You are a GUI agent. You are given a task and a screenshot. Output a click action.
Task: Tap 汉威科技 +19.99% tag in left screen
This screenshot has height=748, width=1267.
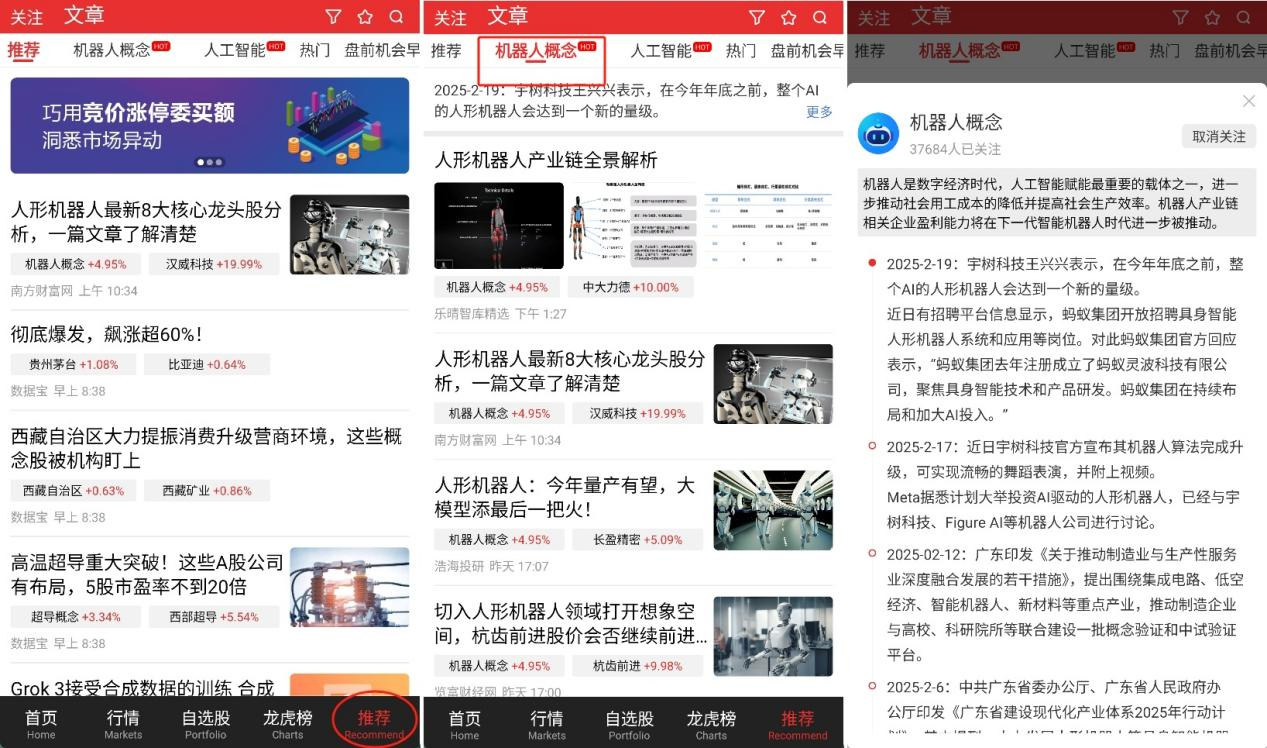(x=214, y=264)
